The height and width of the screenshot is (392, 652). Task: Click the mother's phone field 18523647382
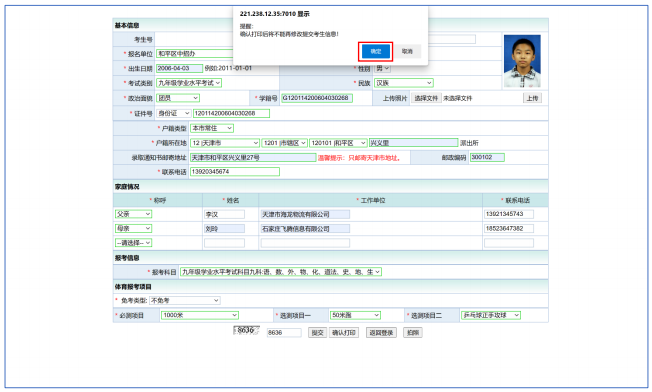(509, 229)
